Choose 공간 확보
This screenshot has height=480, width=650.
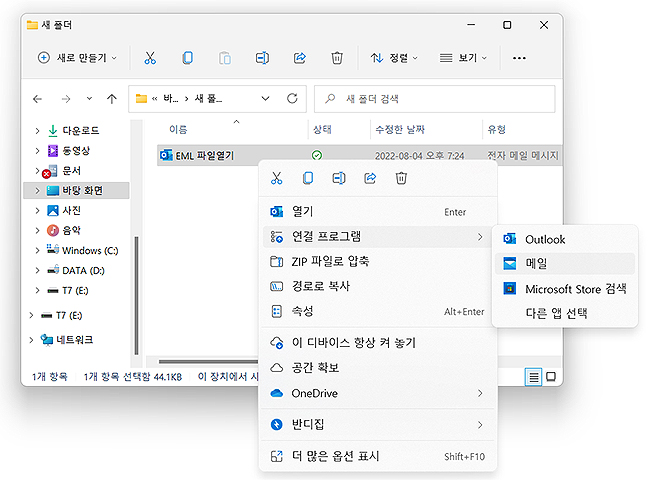click(378, 368)
